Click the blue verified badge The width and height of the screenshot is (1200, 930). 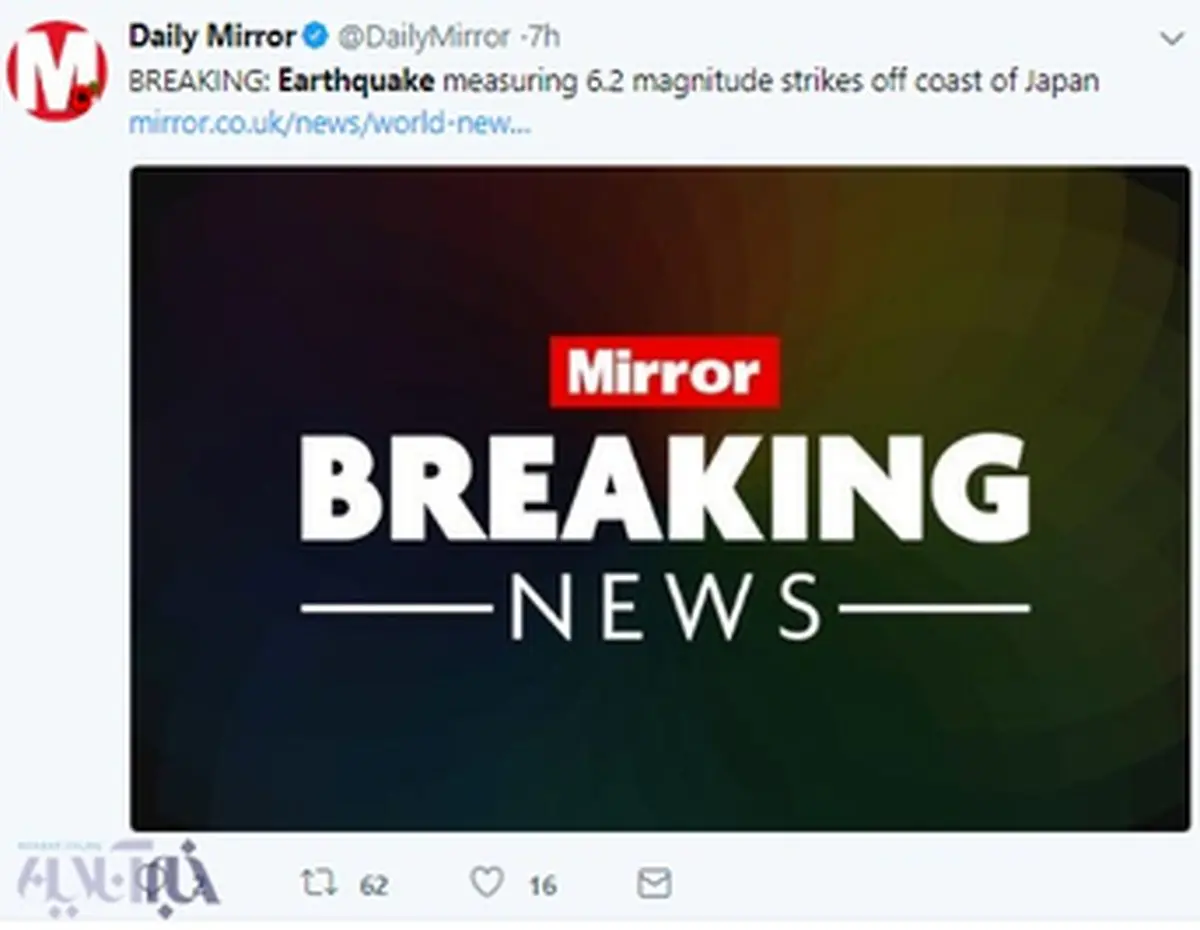click(315, 37)
